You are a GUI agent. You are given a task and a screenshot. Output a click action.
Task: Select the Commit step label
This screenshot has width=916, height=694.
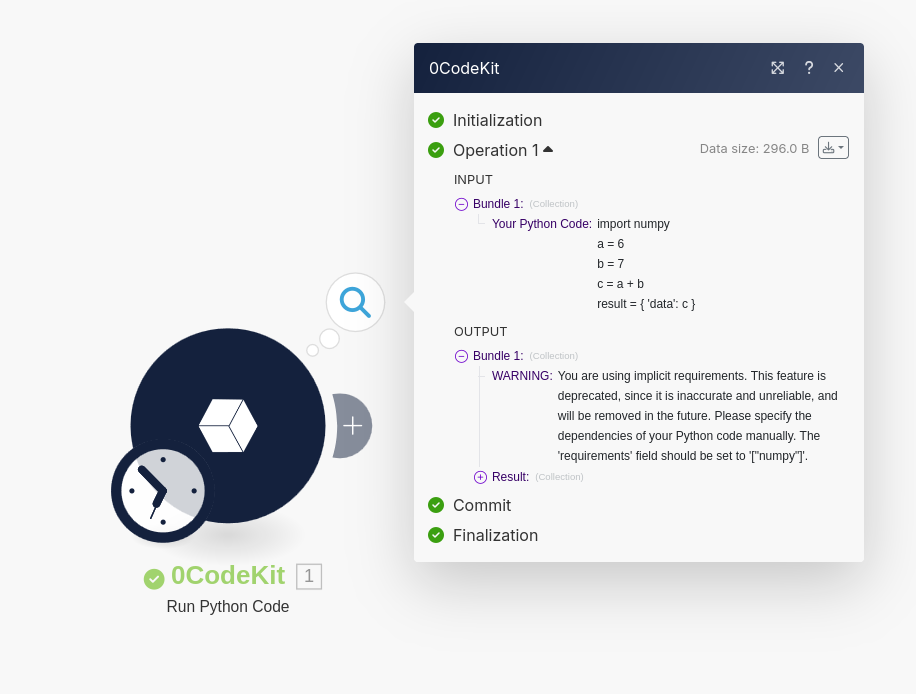click(x=482, y=505)
